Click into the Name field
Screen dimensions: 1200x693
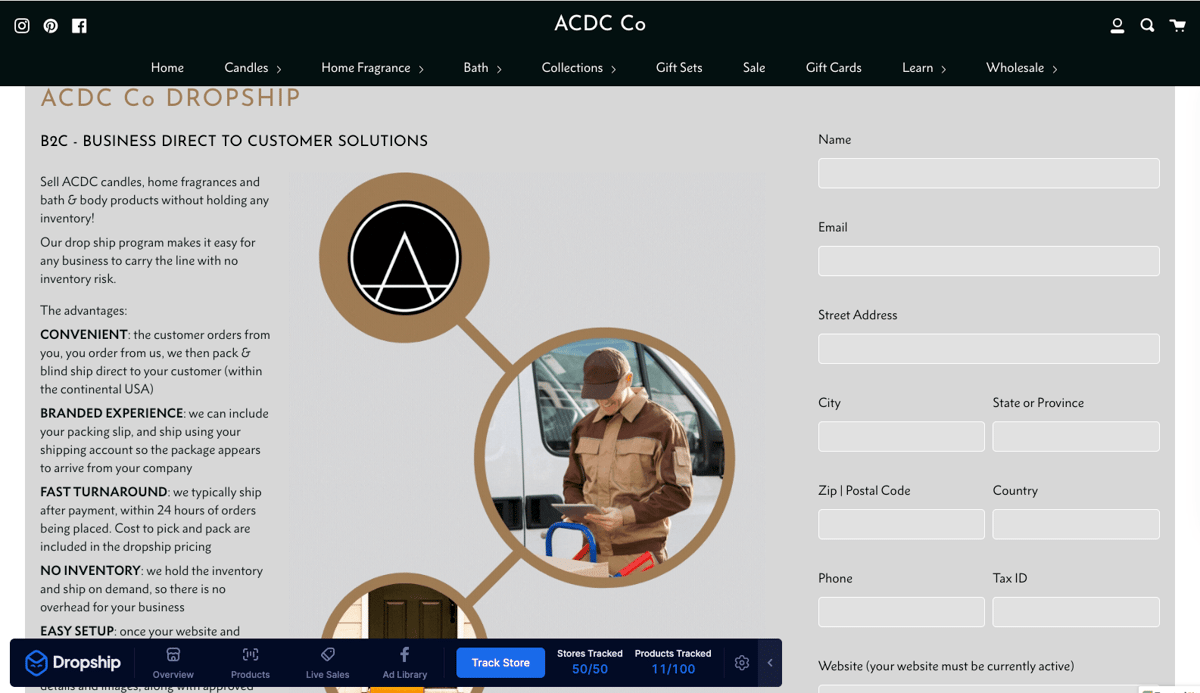click(x=988, y=173)
